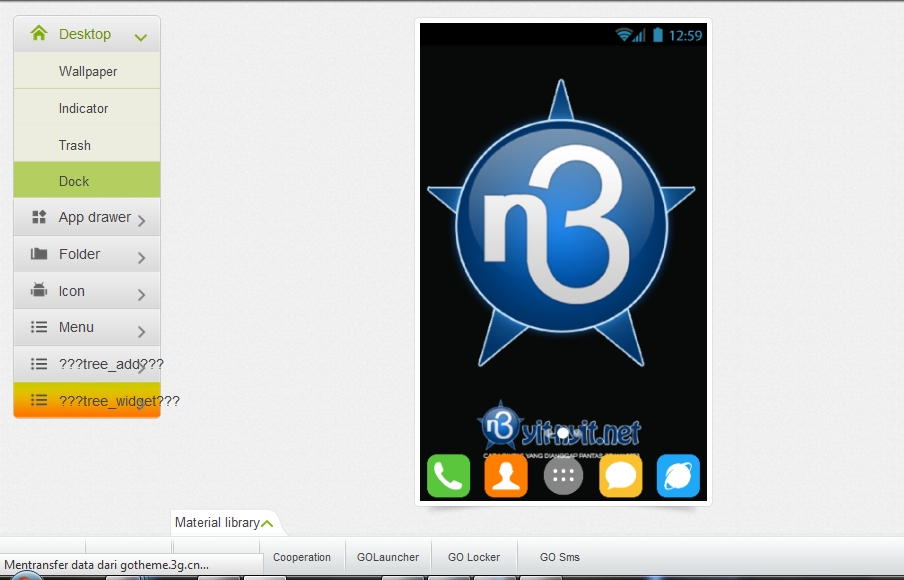904x580 pixels.
Task: Tap the orange contacts dock icon
Action: [x=506, y=476]
